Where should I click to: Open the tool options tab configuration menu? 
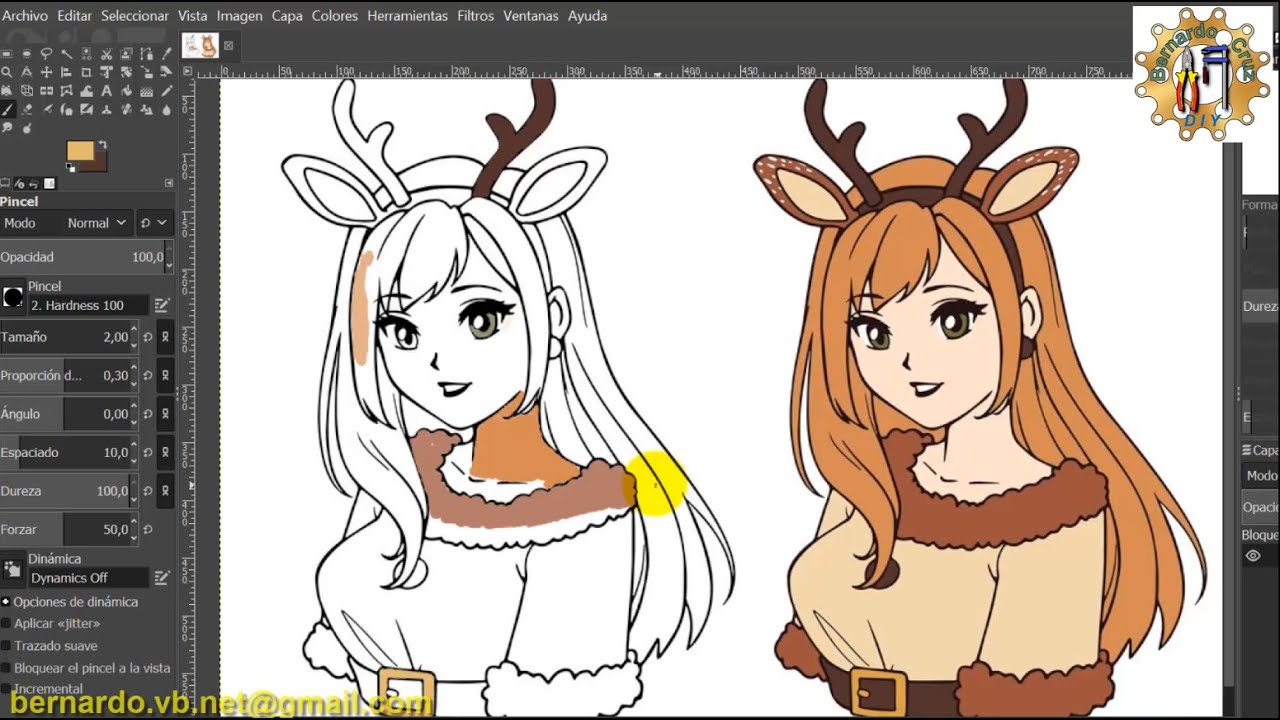(x=169, y=184)
